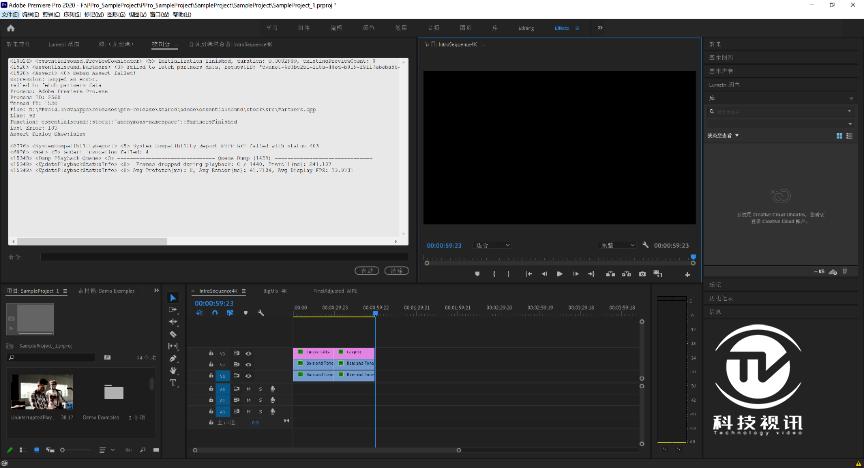864x468 pixels.
Task: Choose the Hand tool
Action: [x=173, y=370]
